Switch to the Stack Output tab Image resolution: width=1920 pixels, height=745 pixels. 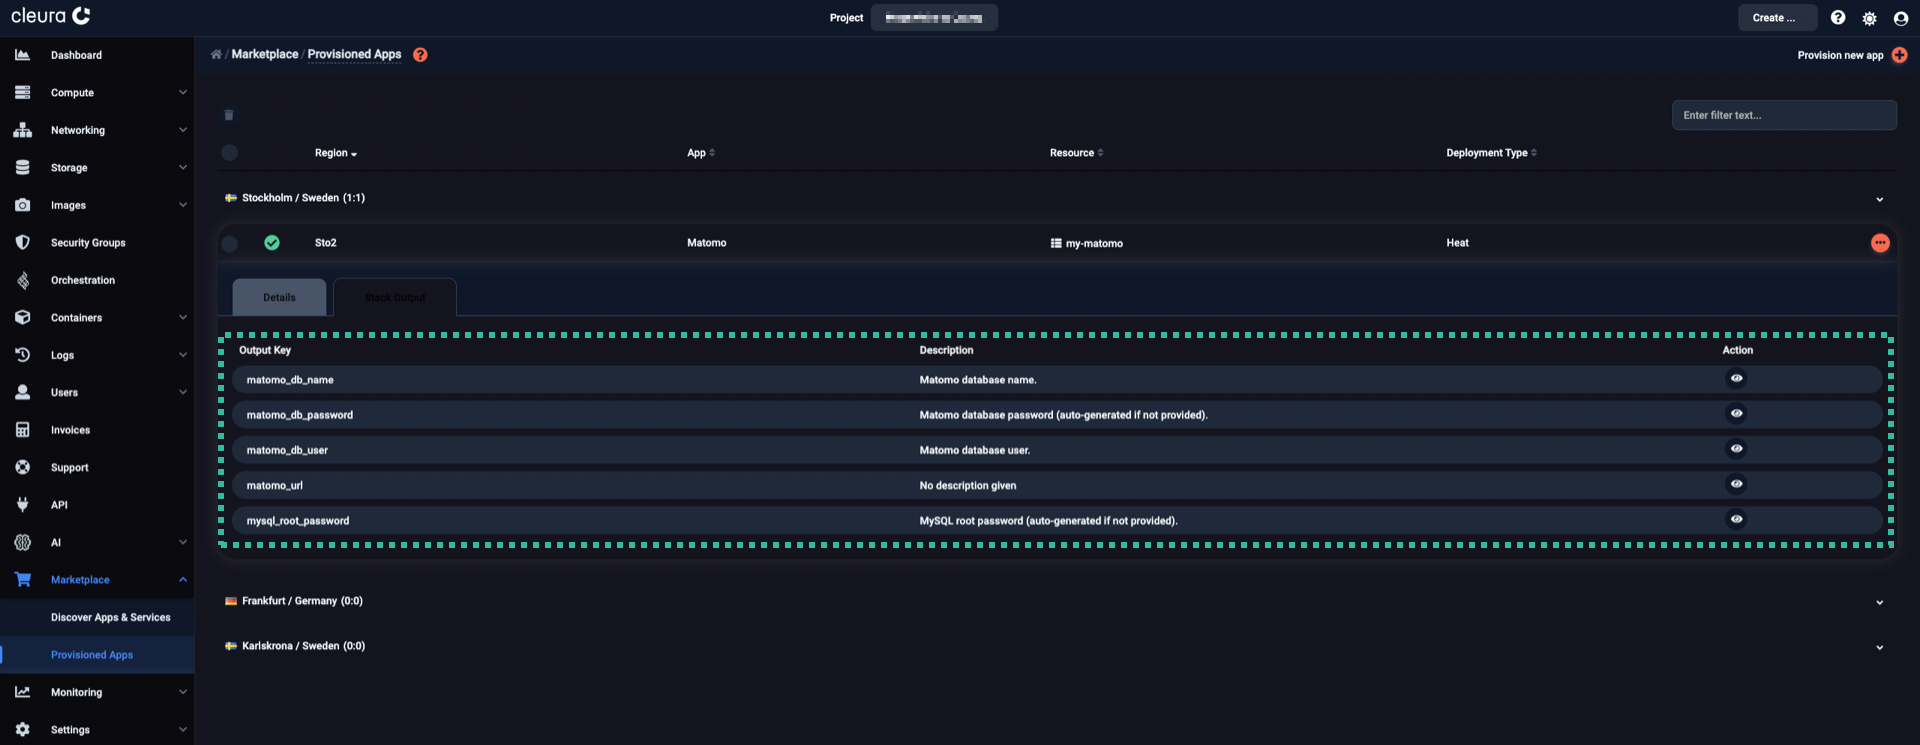pos(395,297)
